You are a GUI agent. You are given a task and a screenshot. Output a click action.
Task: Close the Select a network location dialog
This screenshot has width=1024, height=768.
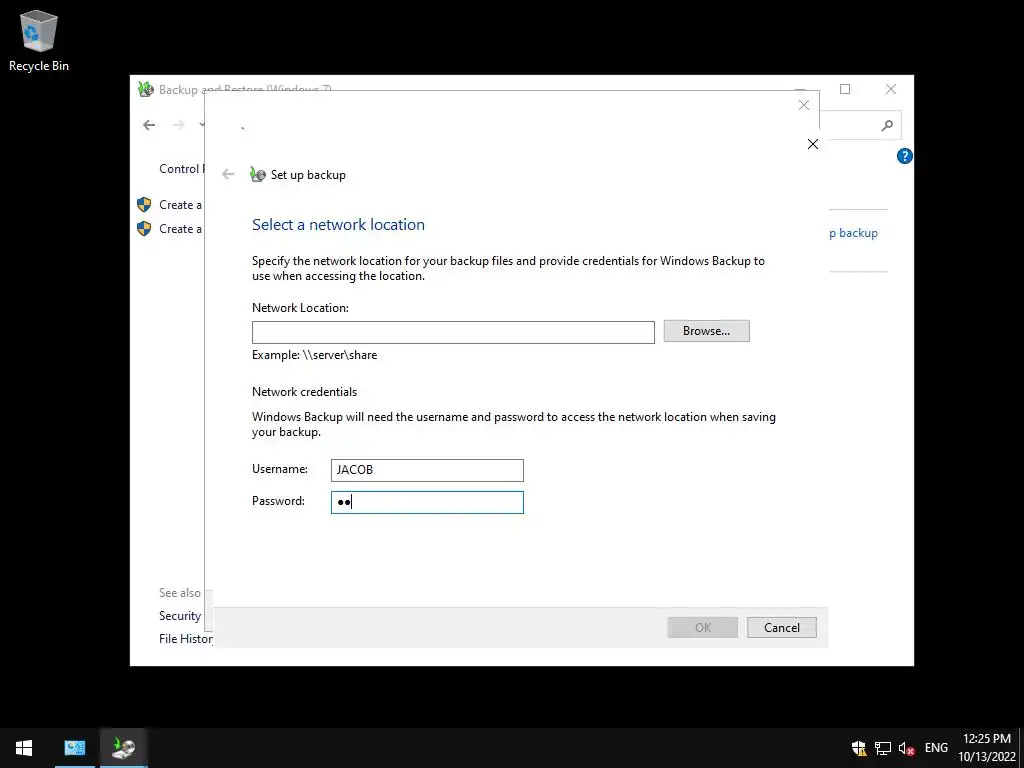(812, 144)
